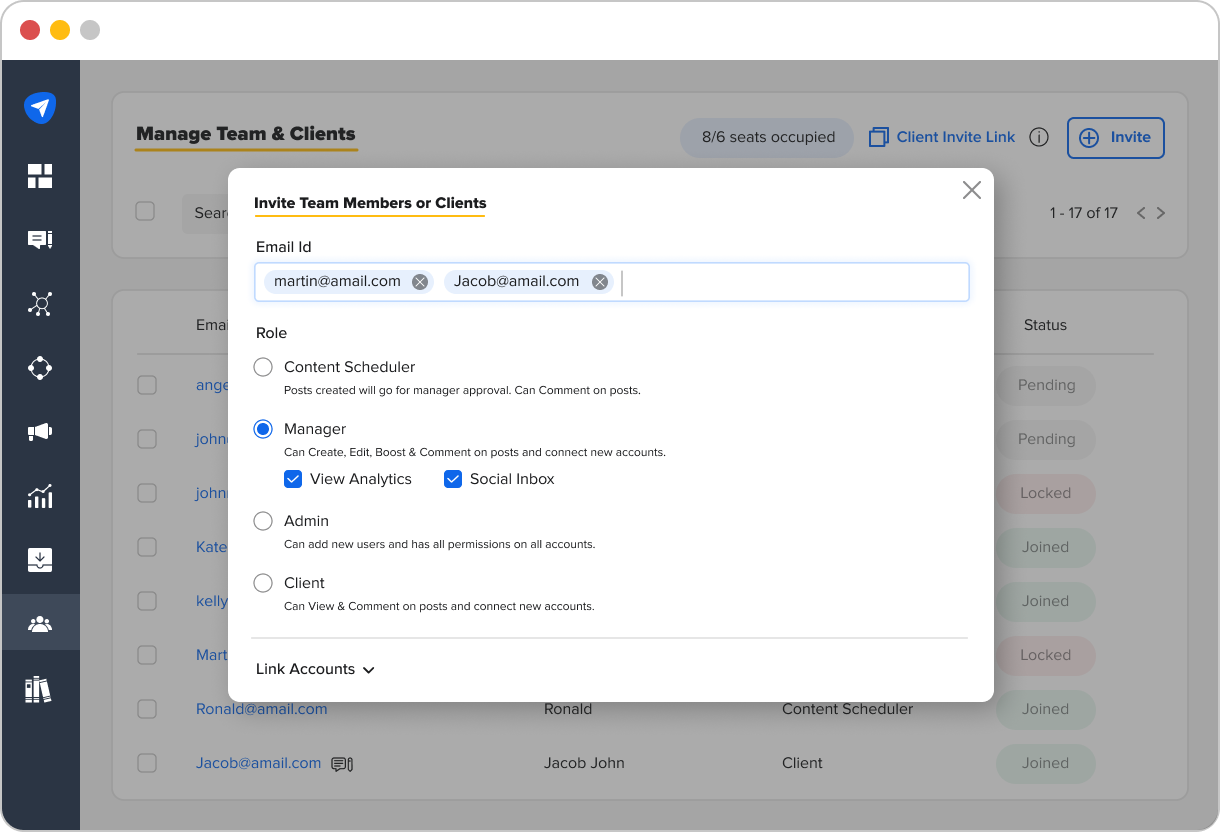This screenshot has height=832, width=1220.
Task: Select the team management sidebar icon
Action: pos(40,624)
